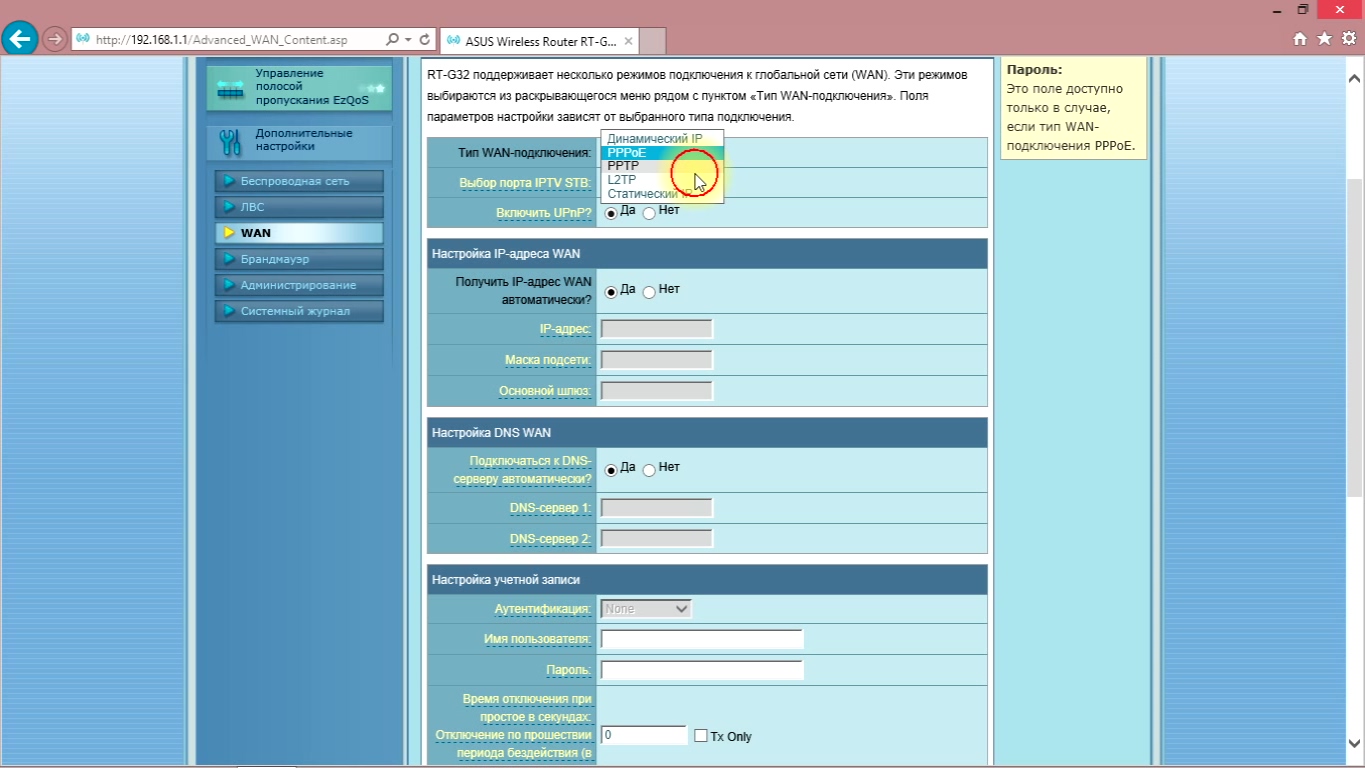Open the ЛВС sidebar section
The width and height of the screenshot is (1365, 768).
pyautogui.click(x=299, y=207)
